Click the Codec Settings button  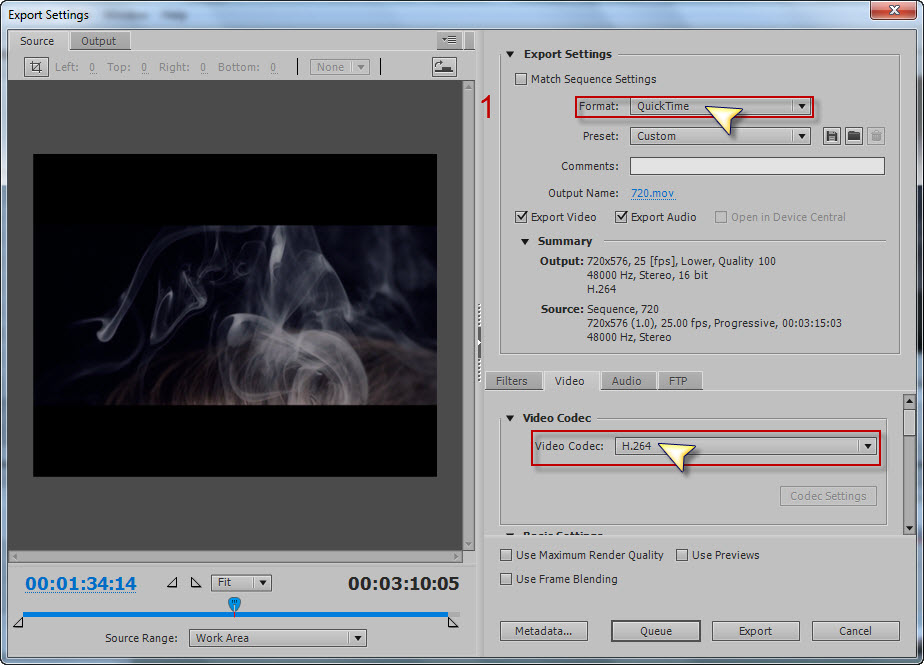829,496
